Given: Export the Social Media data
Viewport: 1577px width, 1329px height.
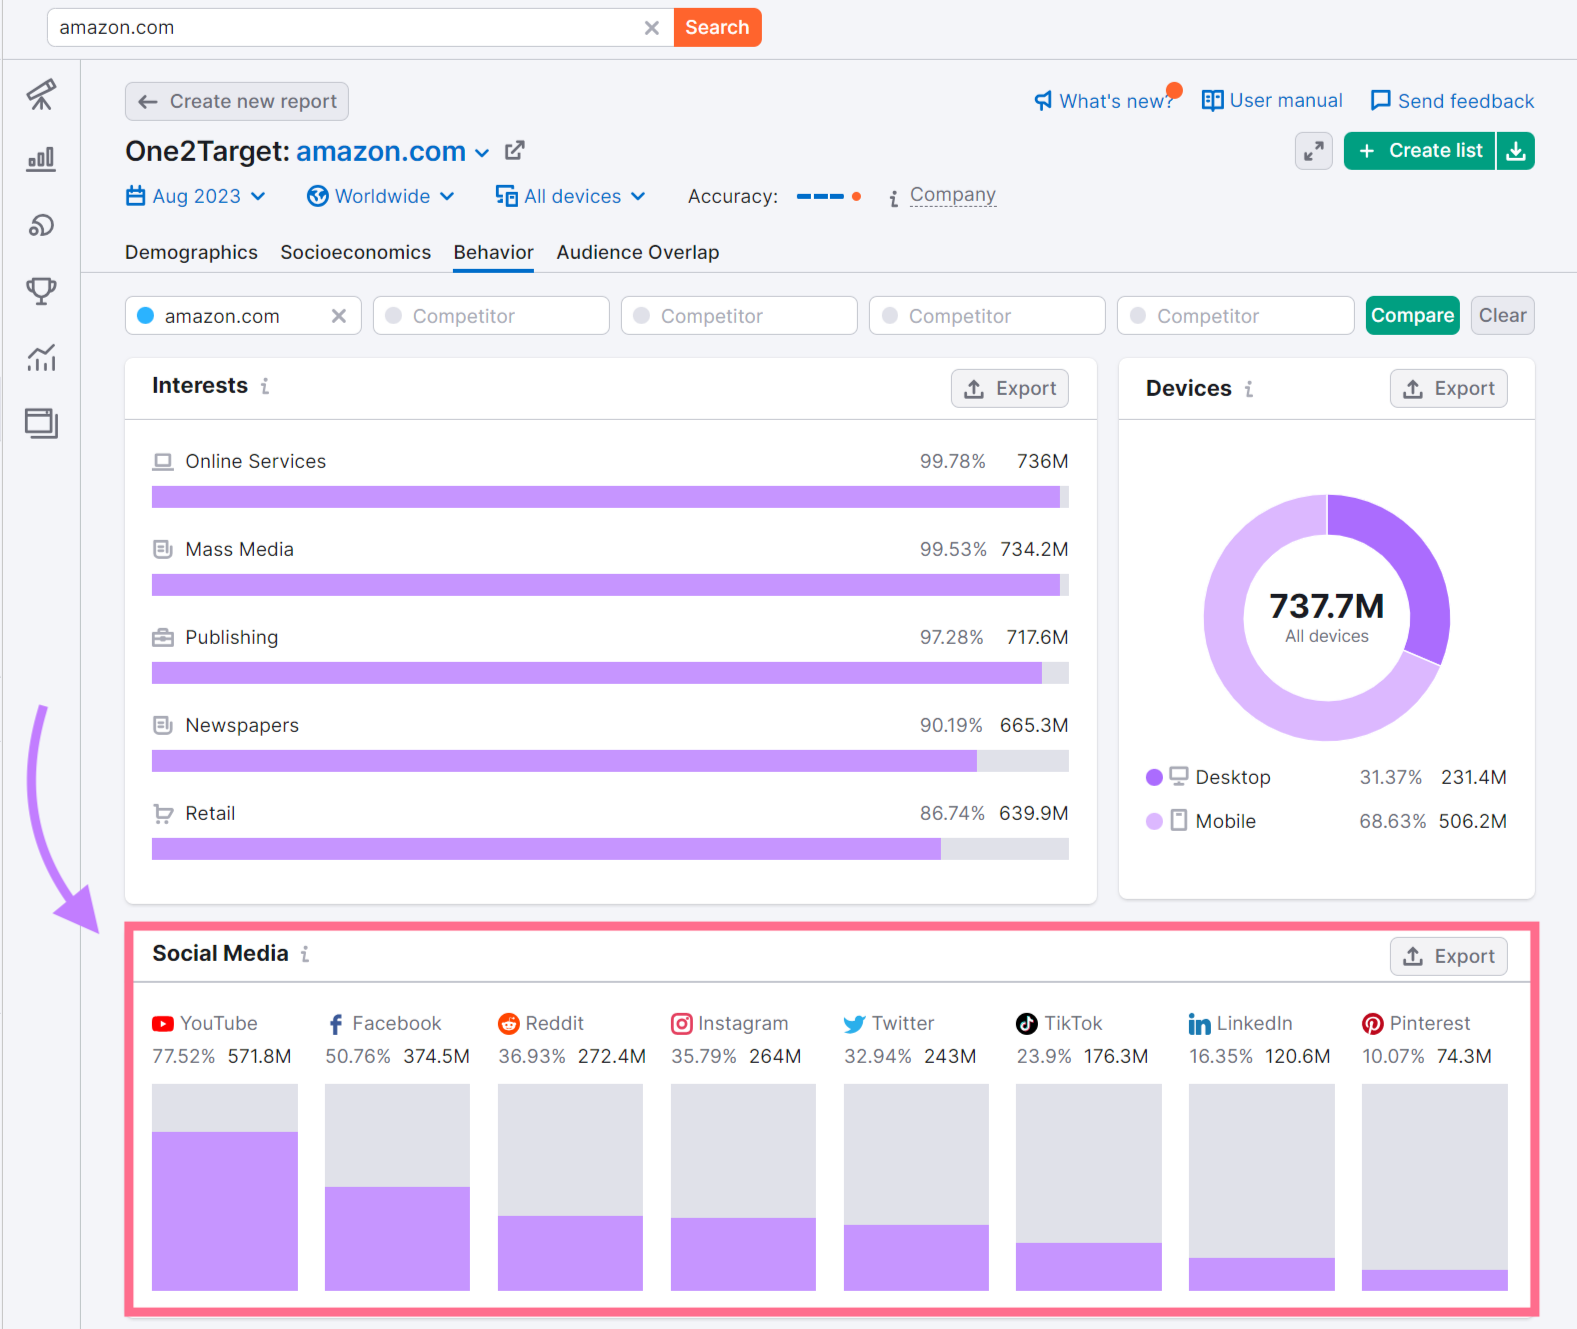Looking at the screenshot, I should point(1448,957).
